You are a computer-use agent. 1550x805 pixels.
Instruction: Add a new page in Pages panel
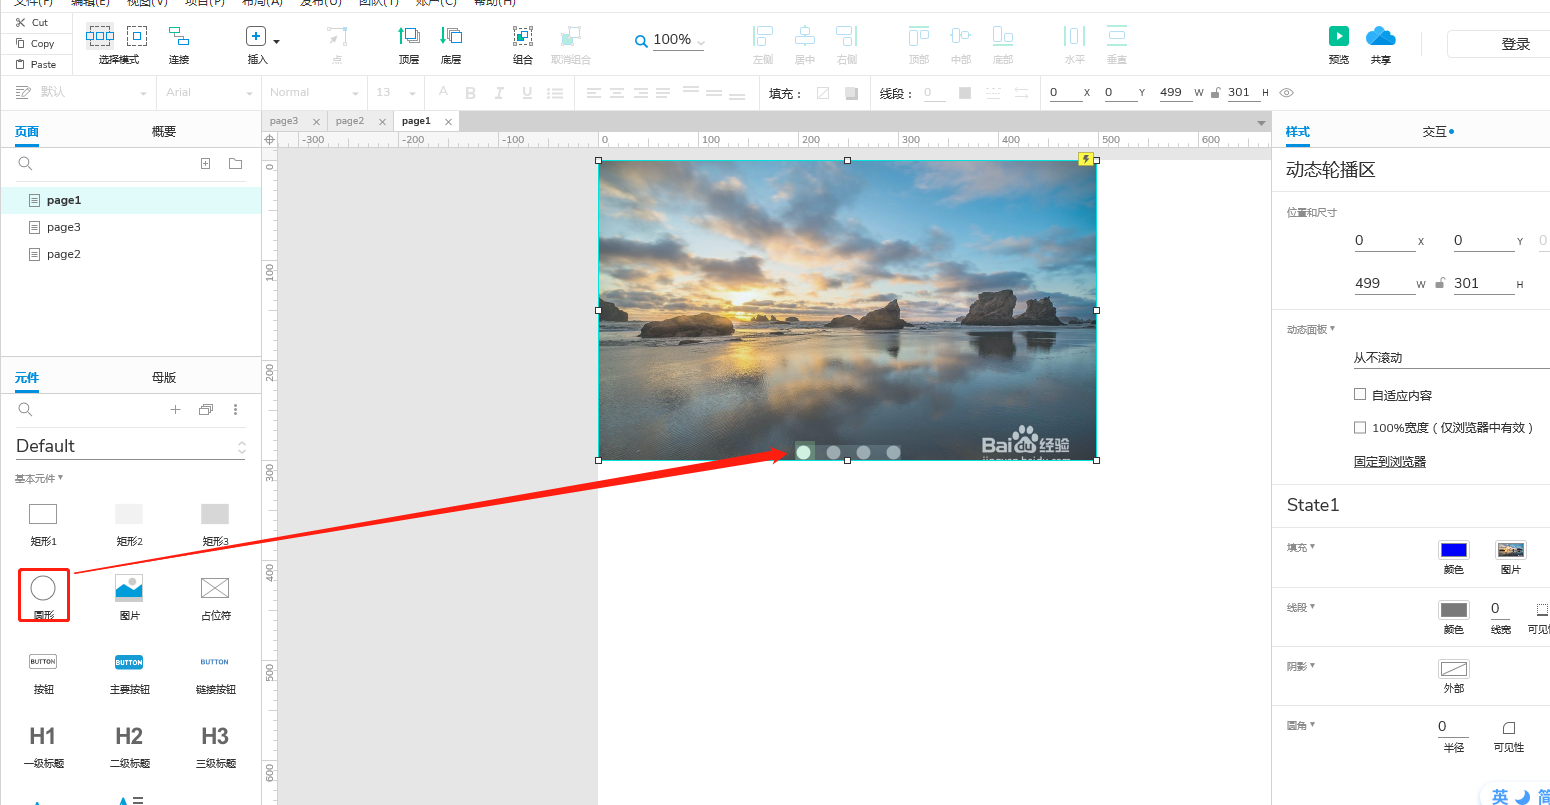tap(205, 163)
